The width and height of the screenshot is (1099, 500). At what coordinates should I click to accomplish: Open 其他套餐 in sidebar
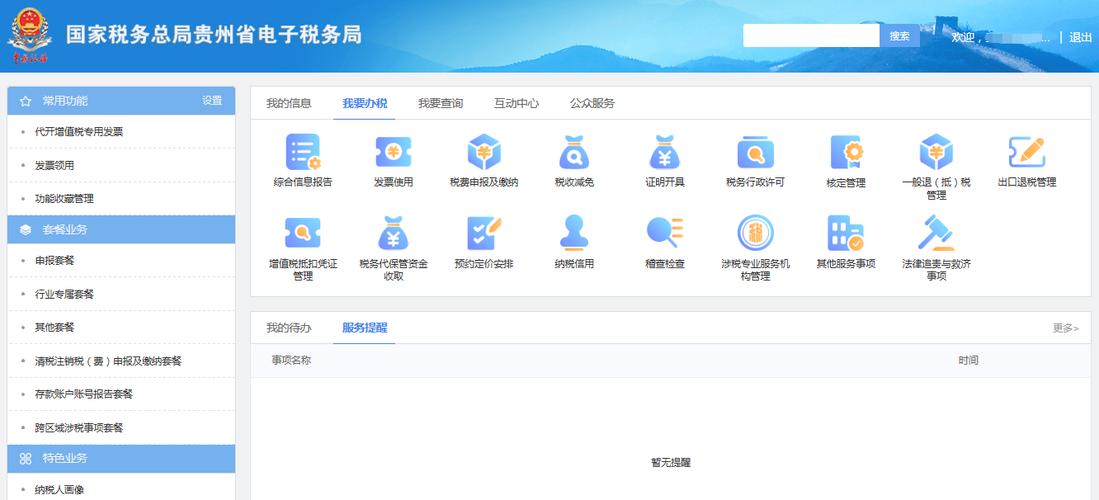(x=55, y=327)
